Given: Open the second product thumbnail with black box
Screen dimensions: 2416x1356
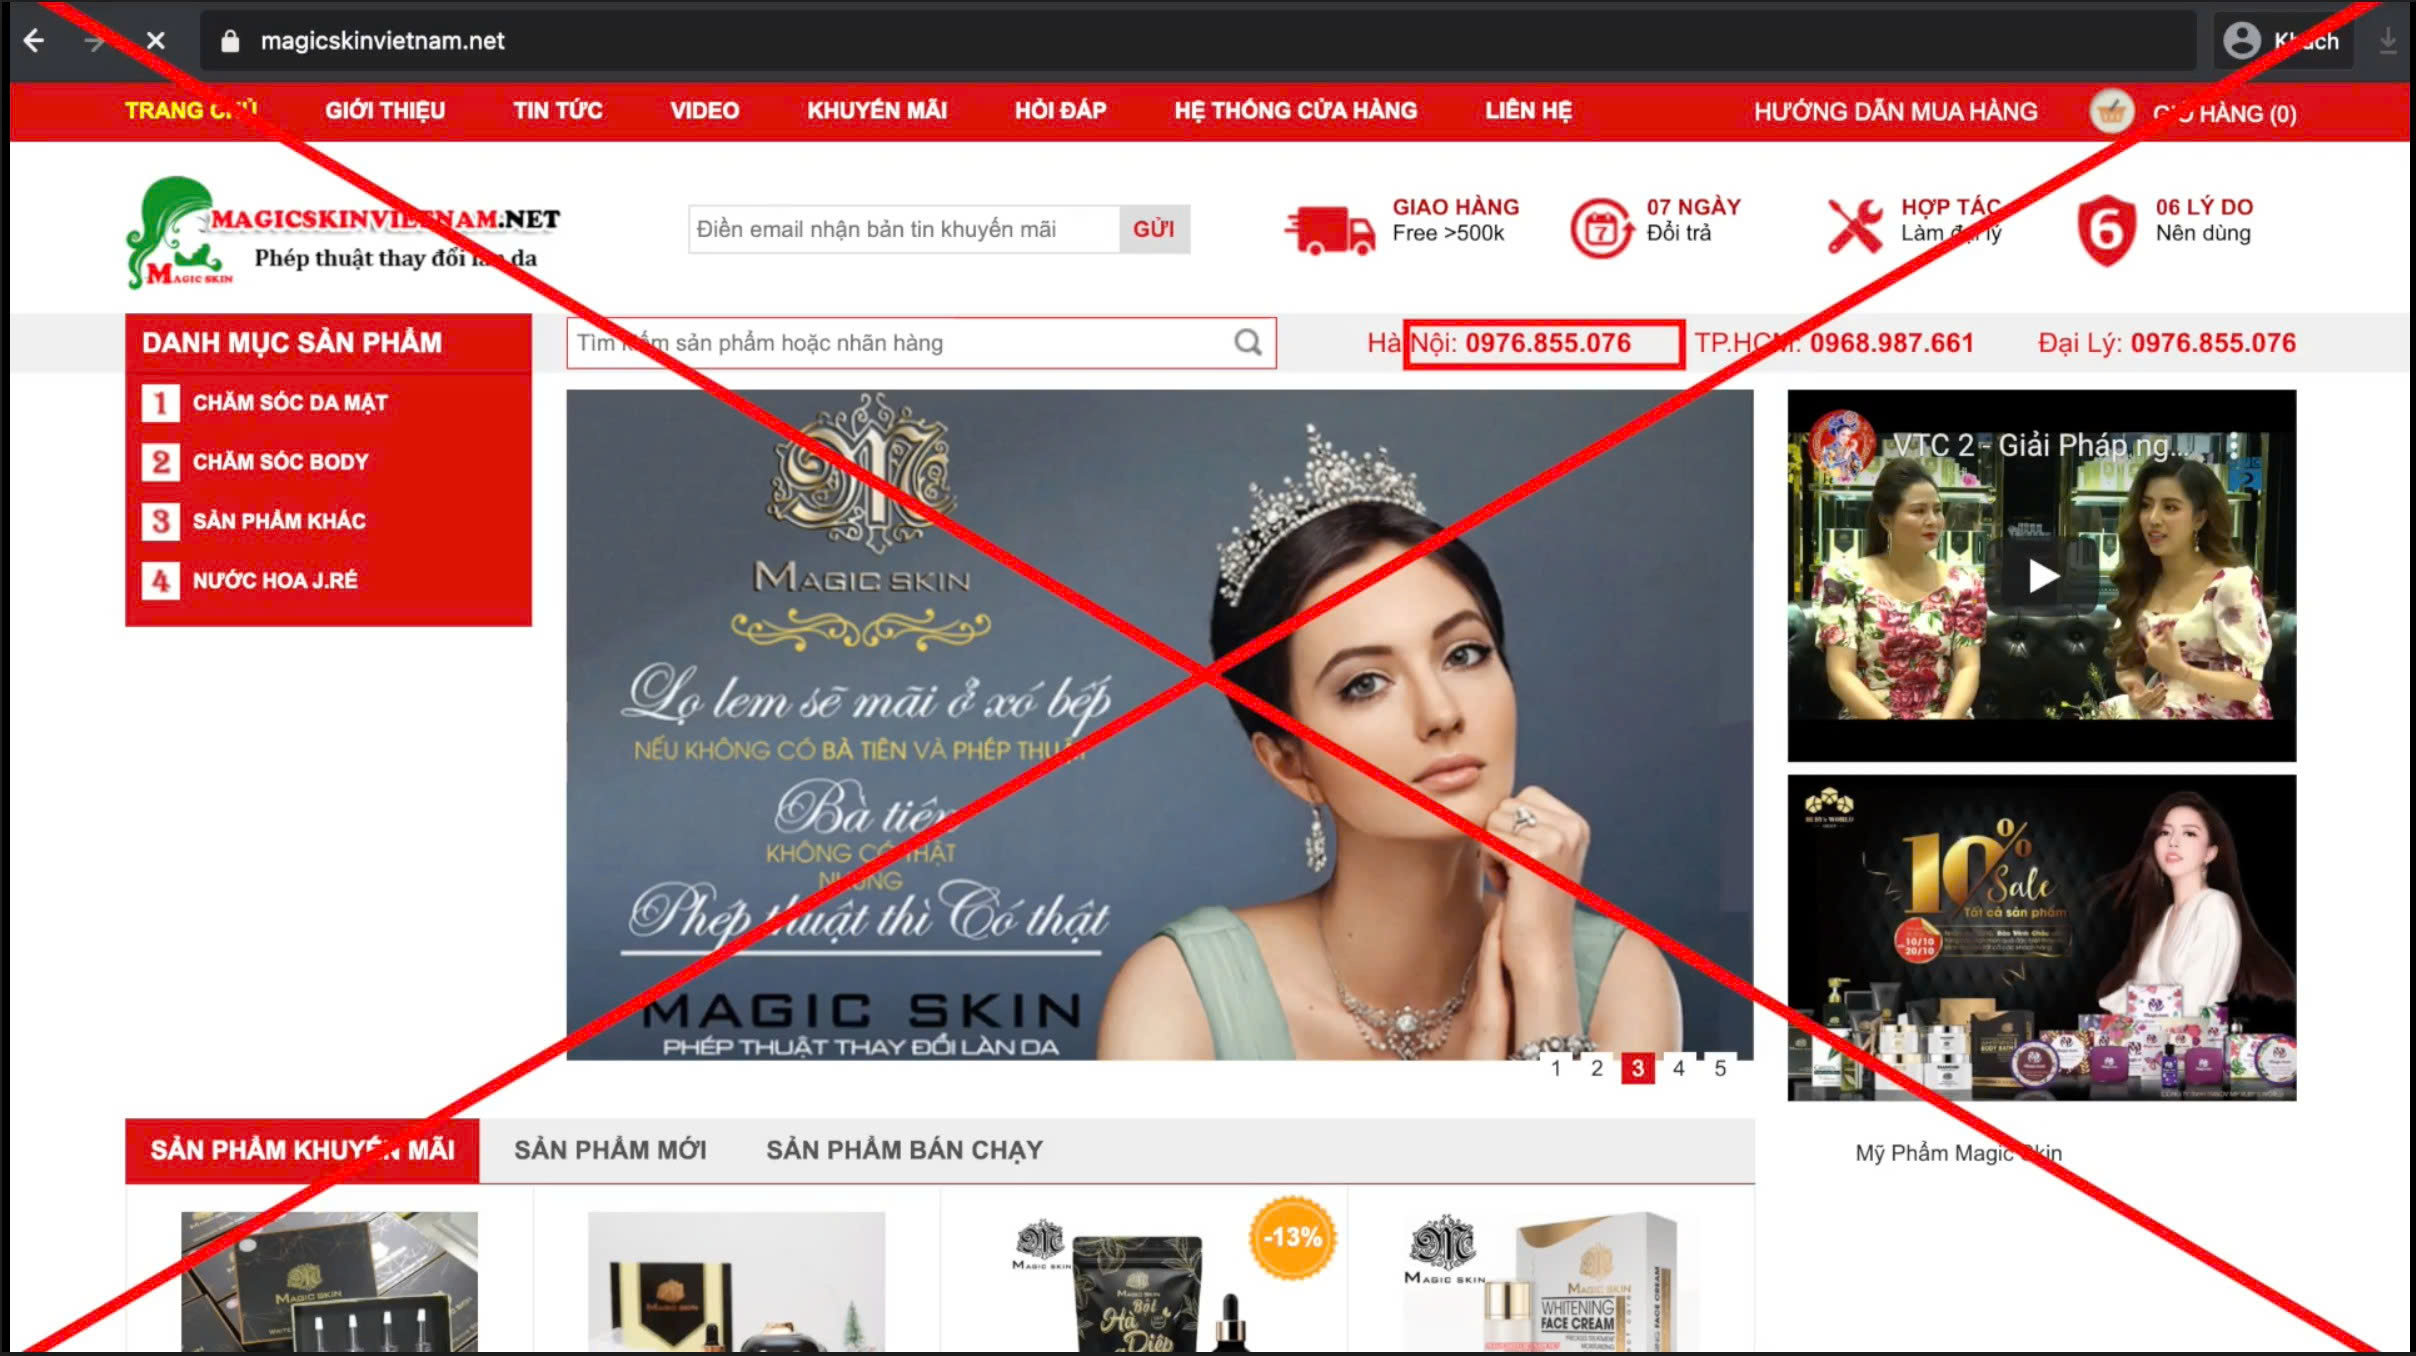Looking at the screenshot, I should 736,1282.
